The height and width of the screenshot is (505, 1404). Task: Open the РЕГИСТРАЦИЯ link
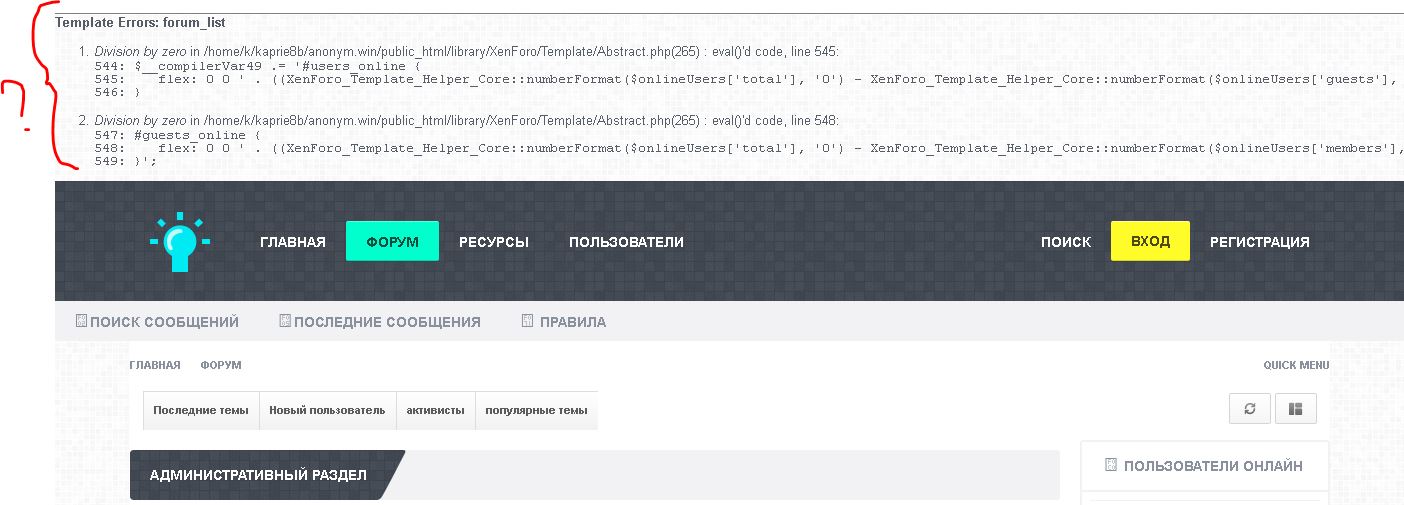[1260, 242]
